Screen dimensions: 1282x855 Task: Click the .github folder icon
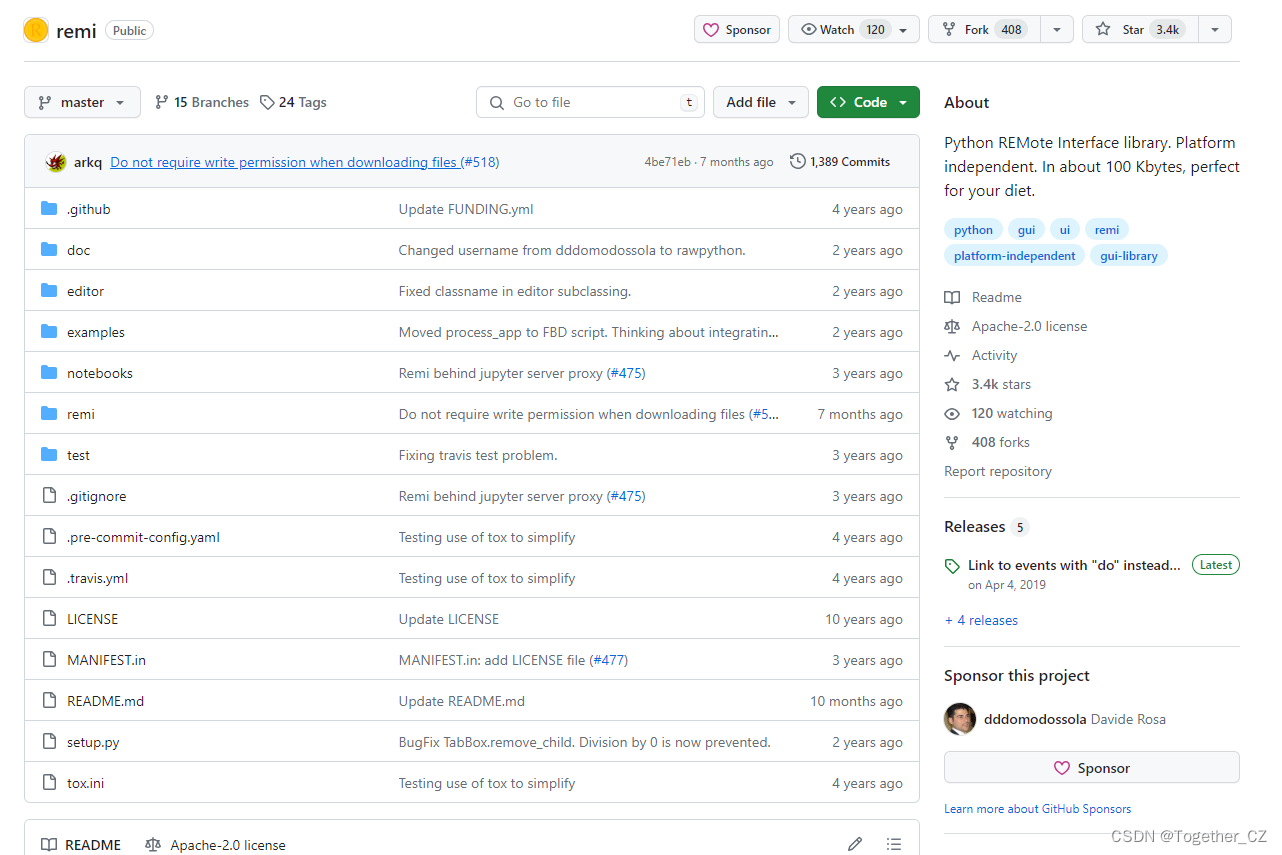pyautogui.click(x=49, y=209)
